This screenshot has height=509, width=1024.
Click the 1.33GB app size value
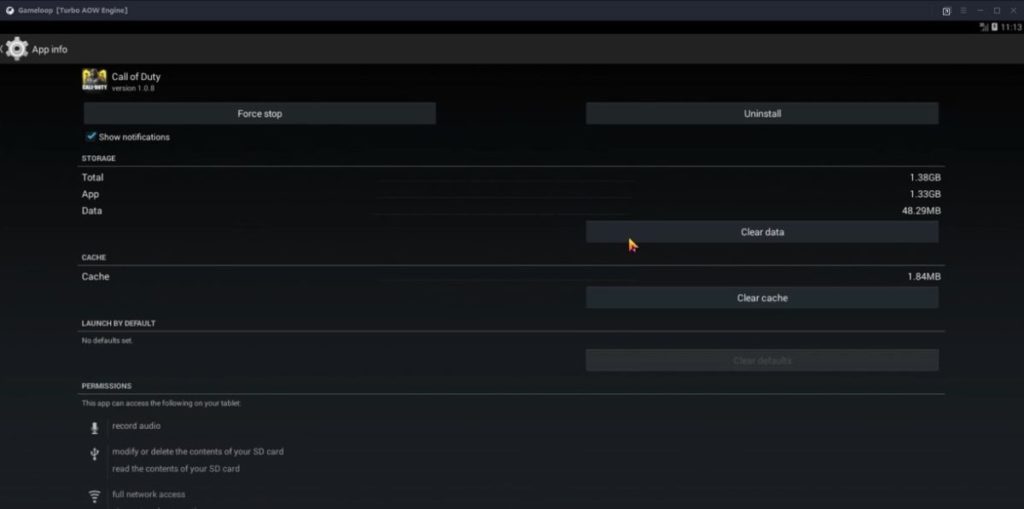925,195
